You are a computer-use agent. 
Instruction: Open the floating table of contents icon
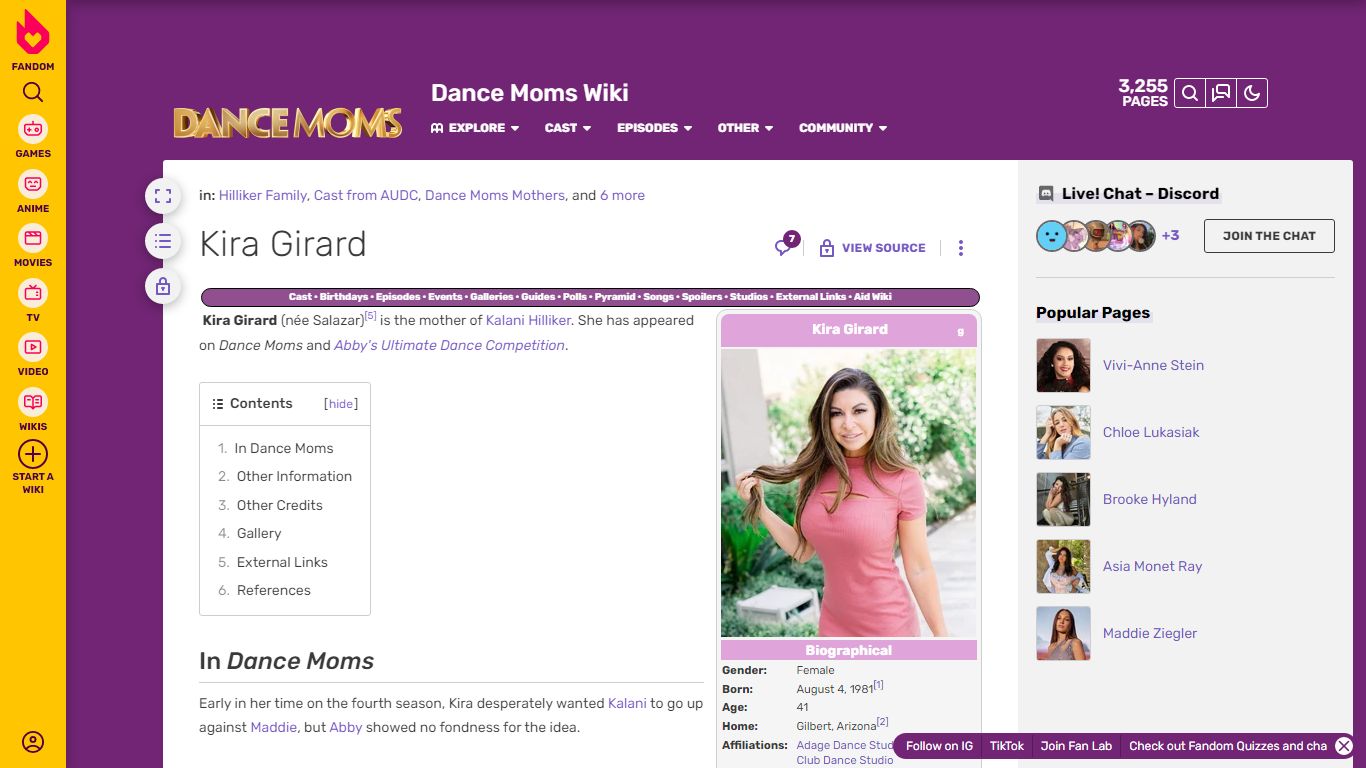(x=163, y=241)
